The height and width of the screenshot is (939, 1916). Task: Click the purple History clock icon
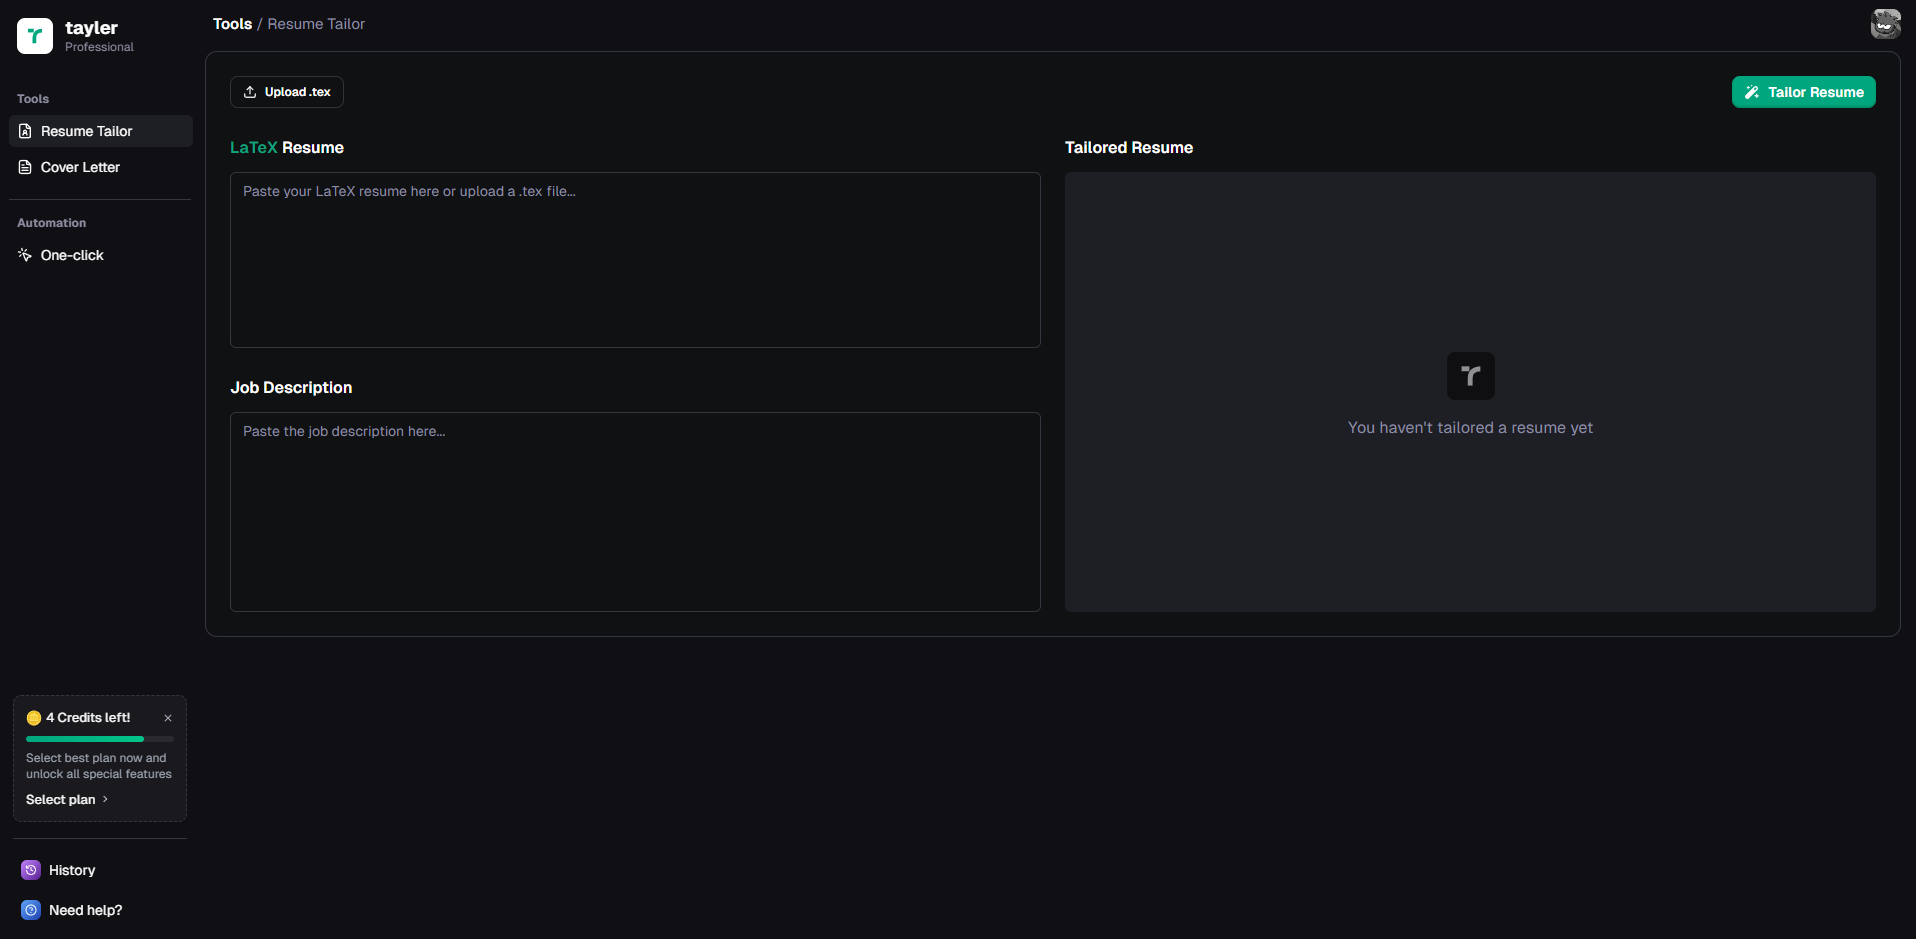31,870
